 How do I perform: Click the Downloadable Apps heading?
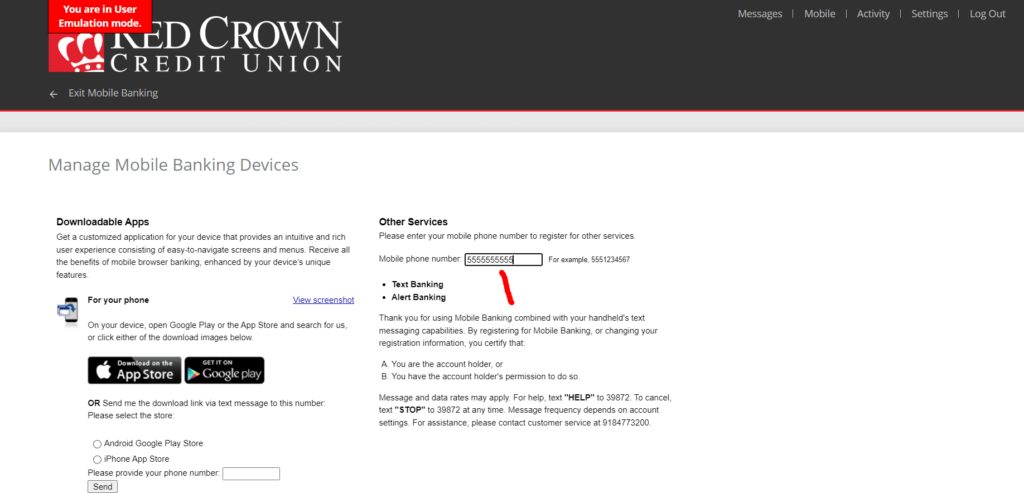[x=103, y=222]
